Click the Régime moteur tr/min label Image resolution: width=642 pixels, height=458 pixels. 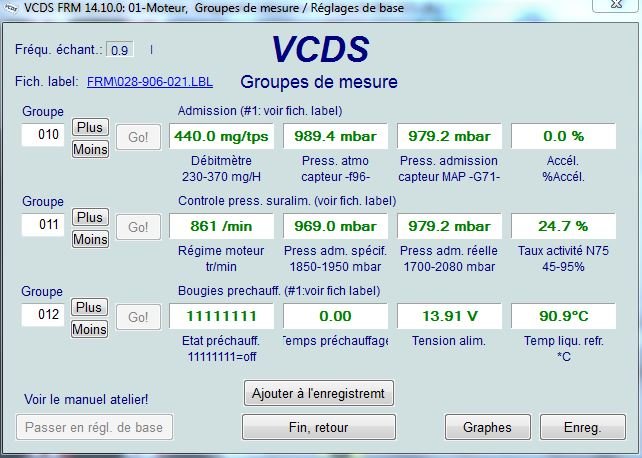221,259
